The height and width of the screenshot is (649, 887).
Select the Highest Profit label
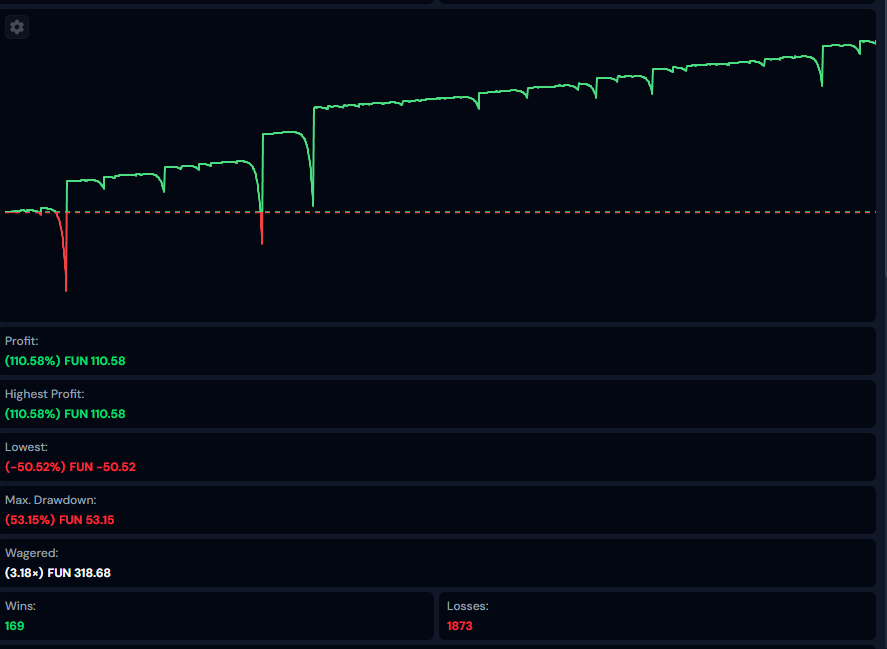[x=44, y=394]
